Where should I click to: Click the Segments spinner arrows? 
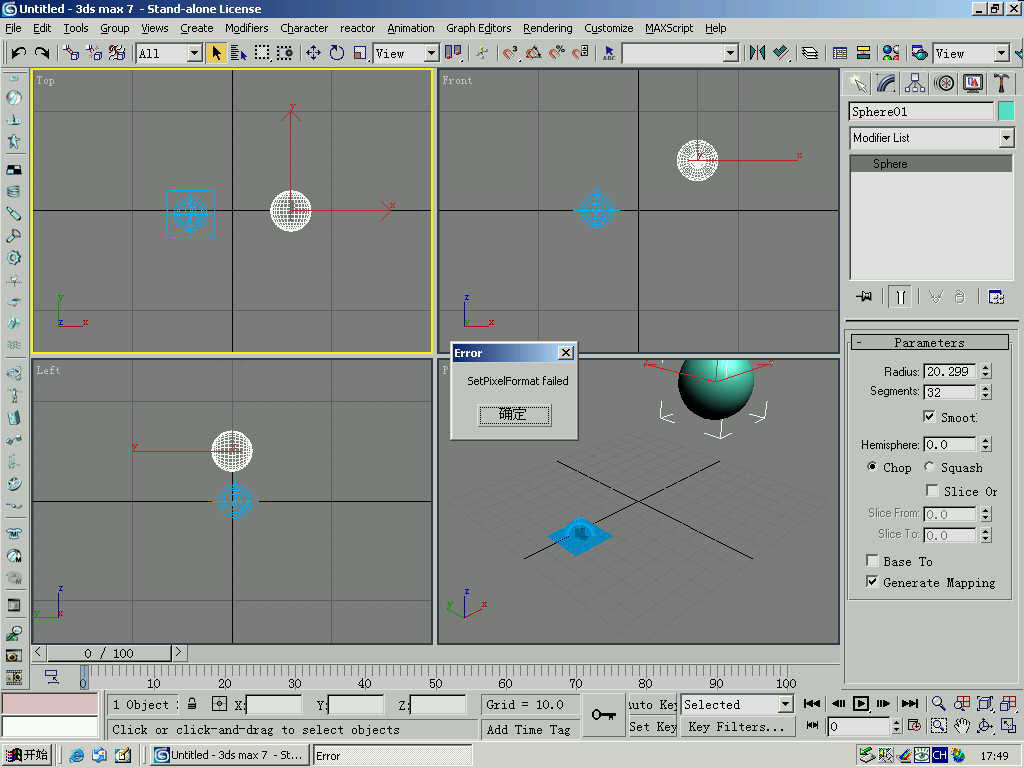986,391
